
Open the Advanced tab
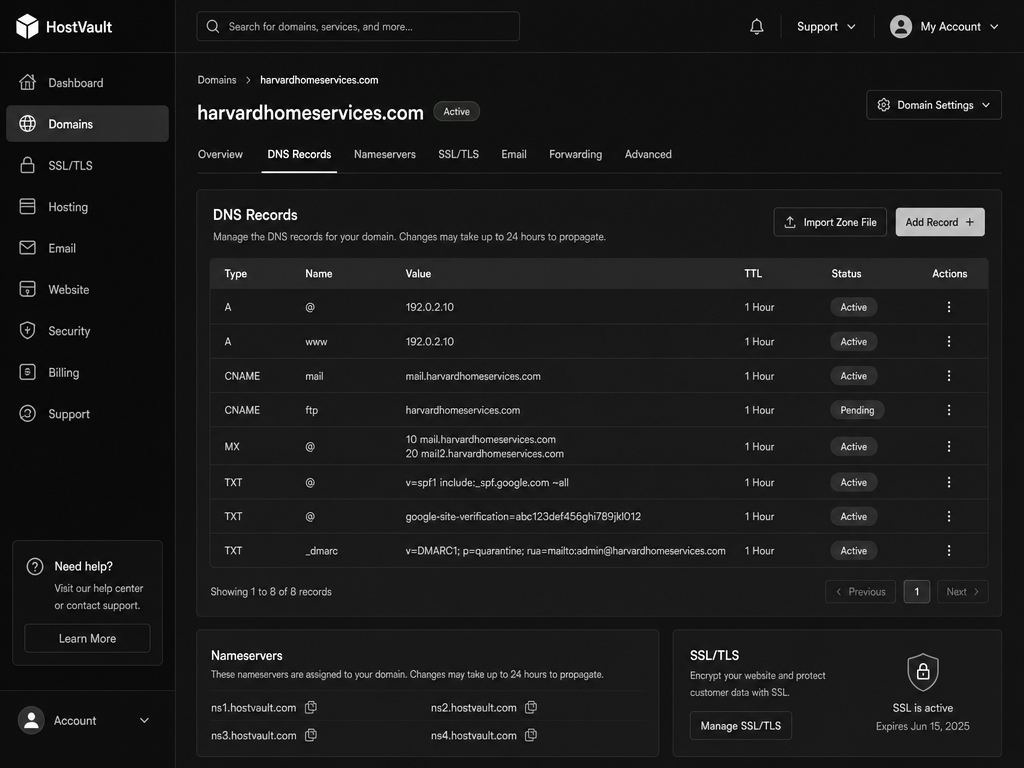648,154
